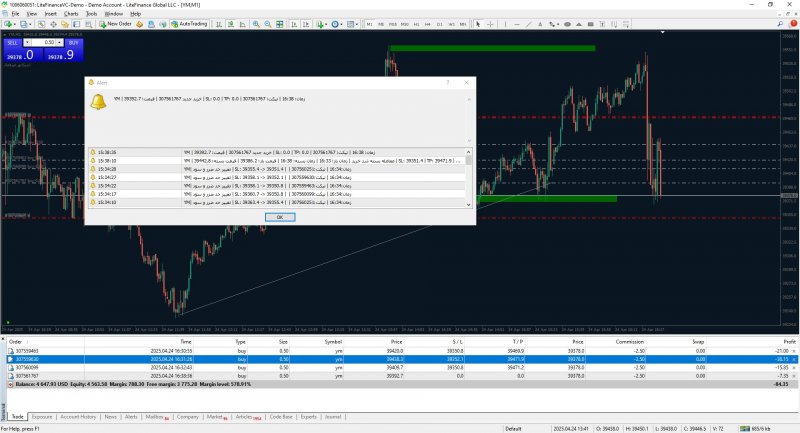Screen dimensions: 800x433
Task: Switch to the Account History tab
Action: [78, 416]
